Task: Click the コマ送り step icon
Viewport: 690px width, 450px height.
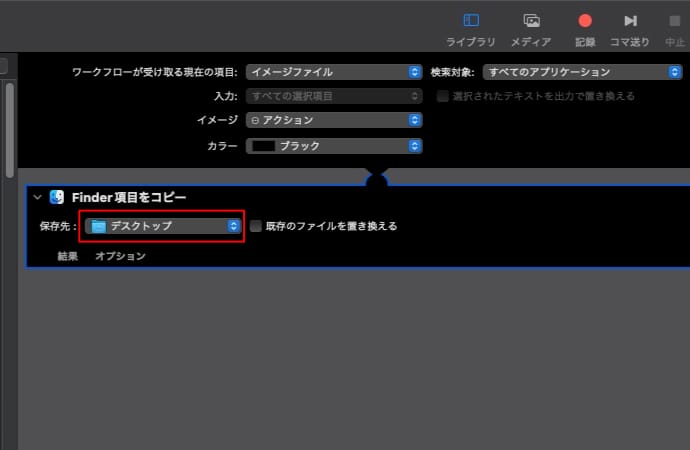Action: [x=630, y=20]
